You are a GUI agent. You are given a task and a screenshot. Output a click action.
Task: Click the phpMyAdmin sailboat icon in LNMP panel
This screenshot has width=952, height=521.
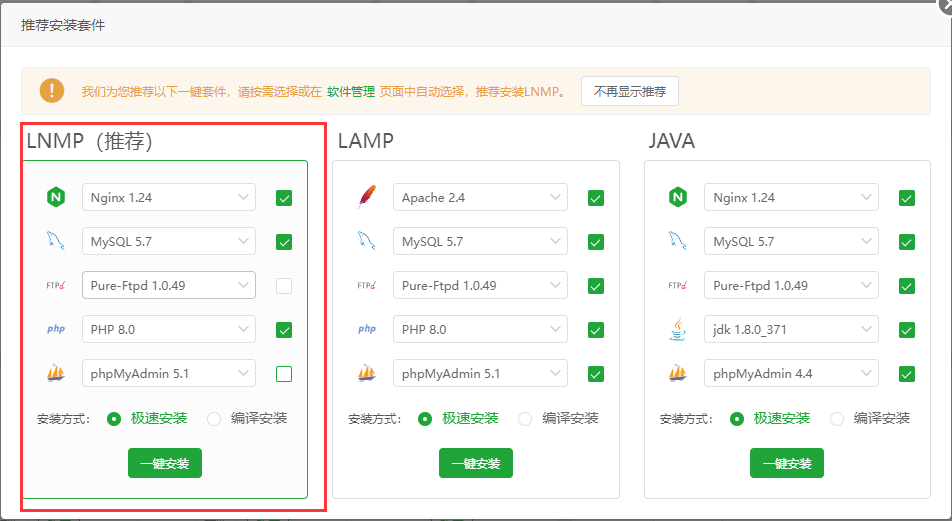(x=56, y=373)
